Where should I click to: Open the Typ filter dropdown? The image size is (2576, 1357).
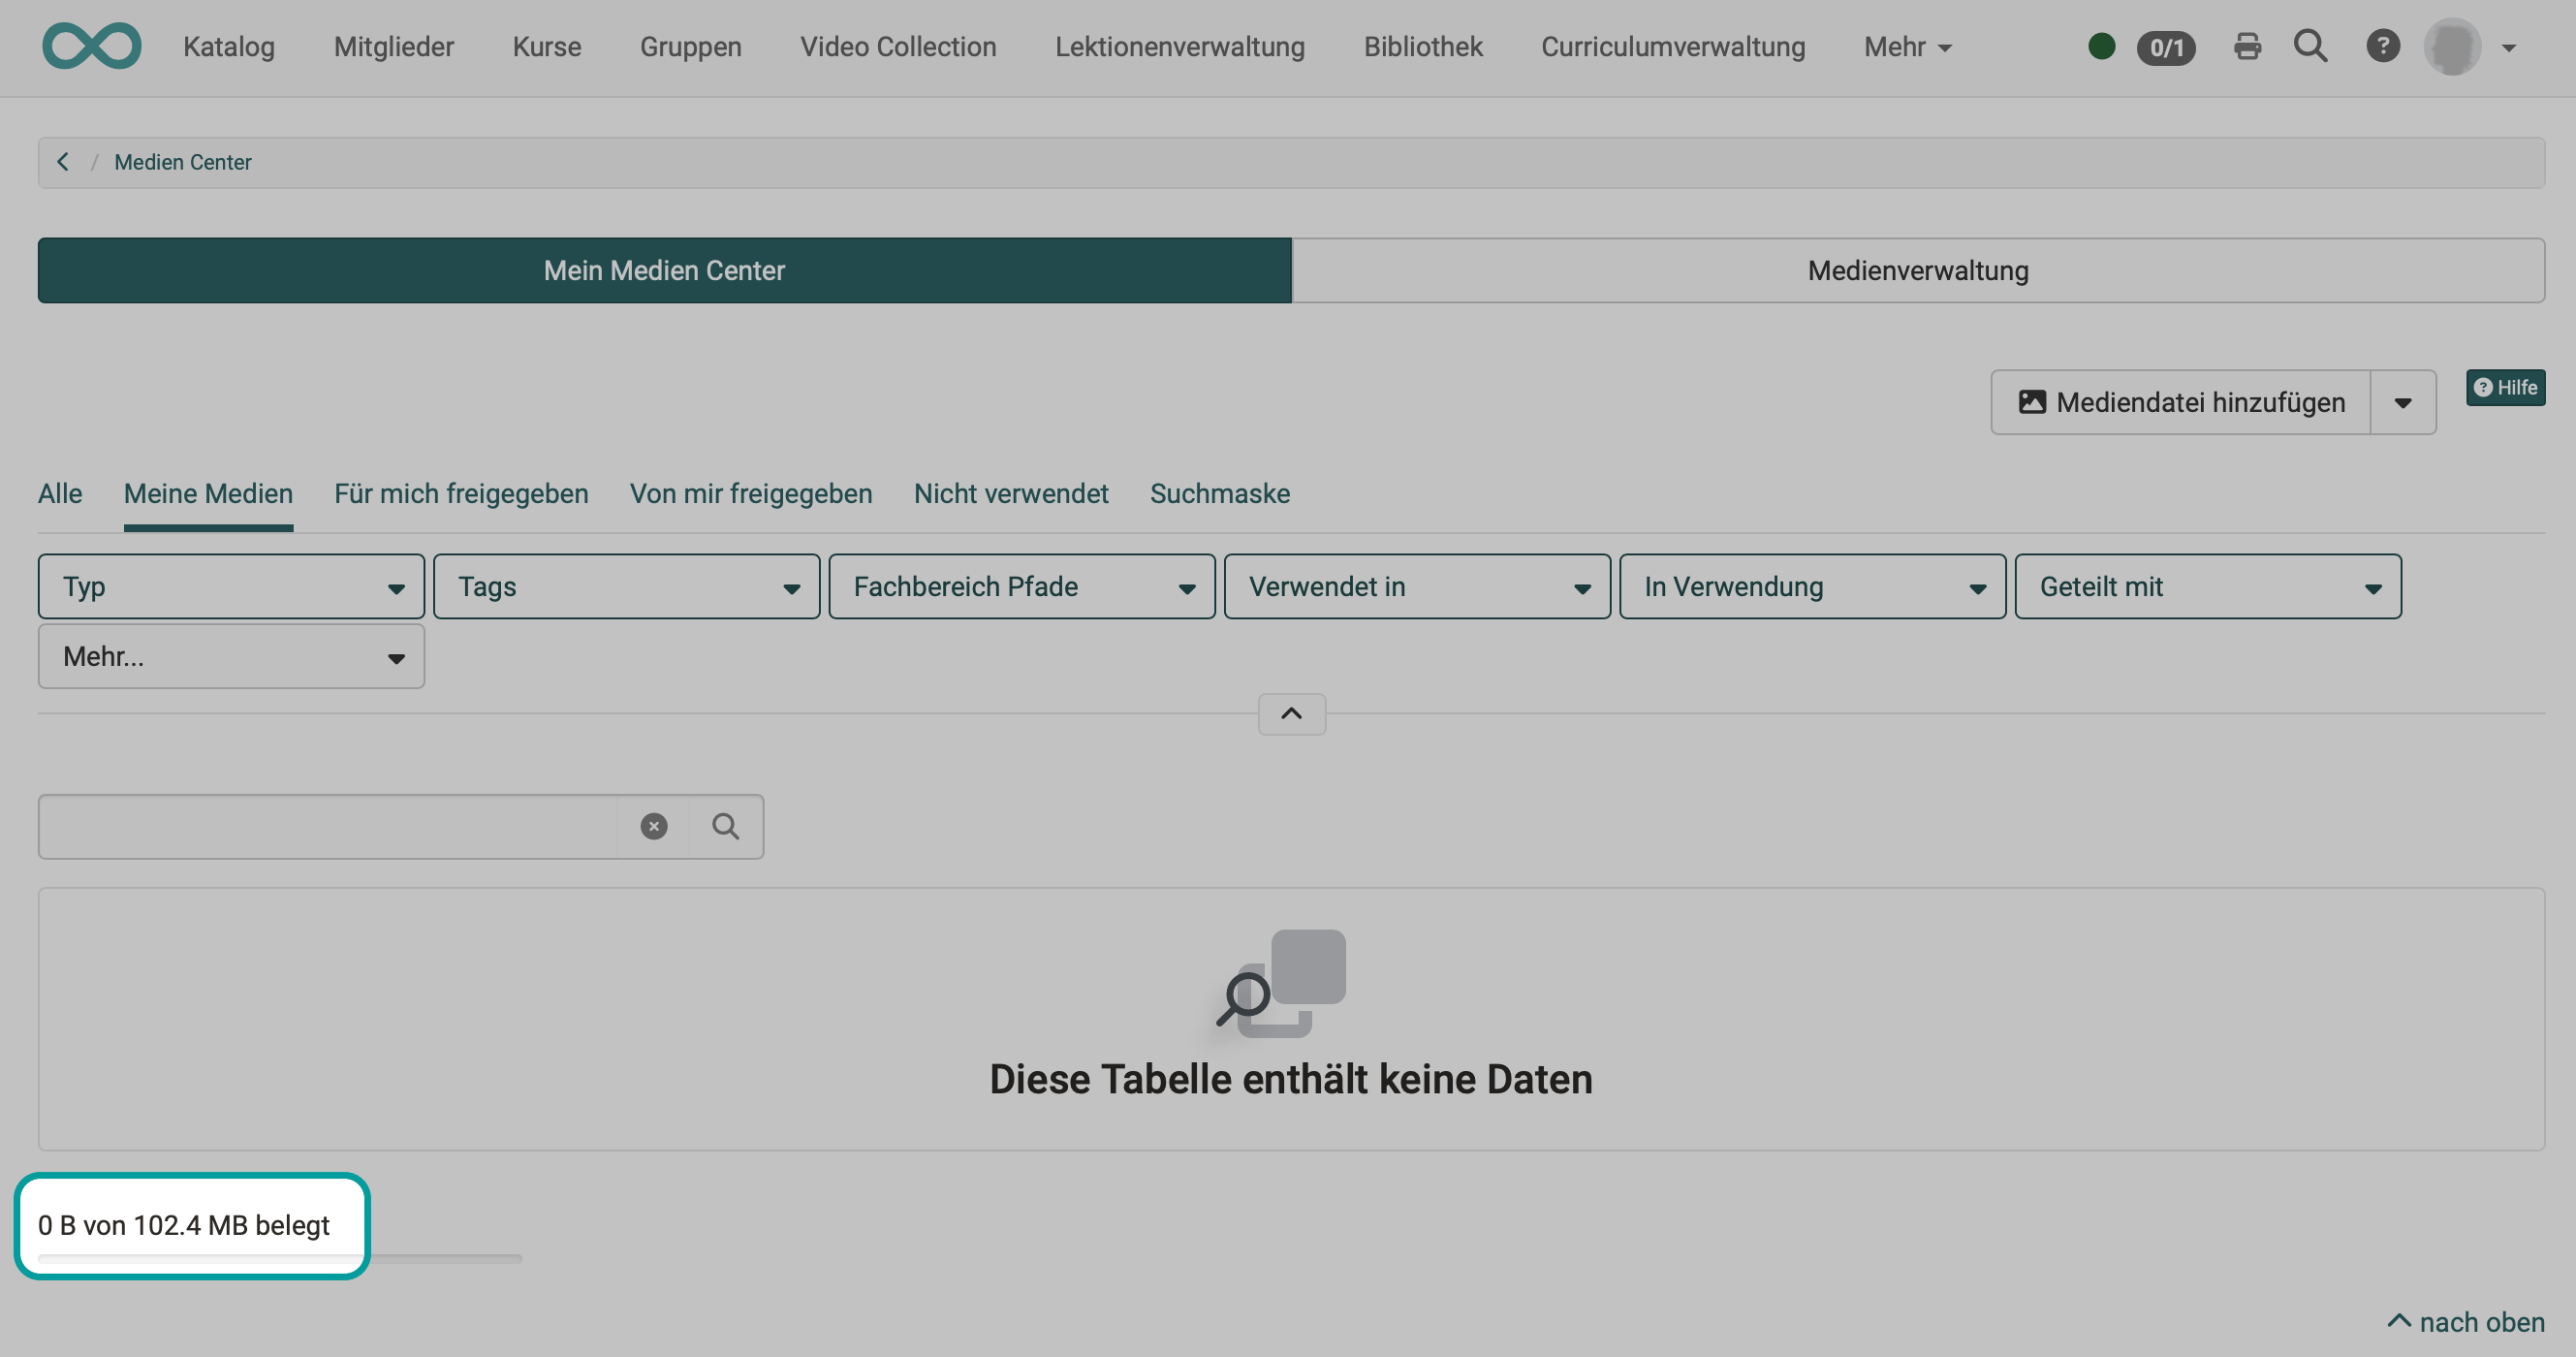231,586
